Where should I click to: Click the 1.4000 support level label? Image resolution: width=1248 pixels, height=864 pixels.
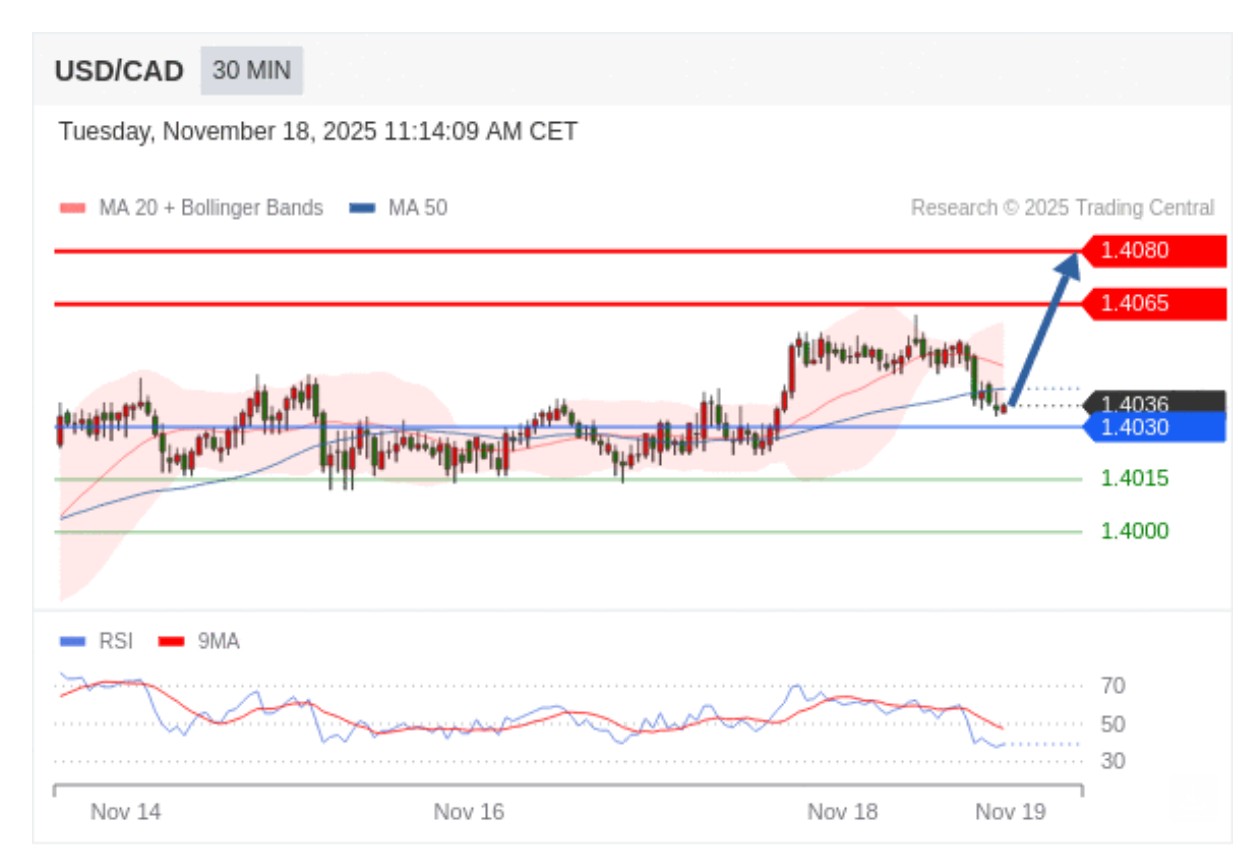click(1134, 531)
